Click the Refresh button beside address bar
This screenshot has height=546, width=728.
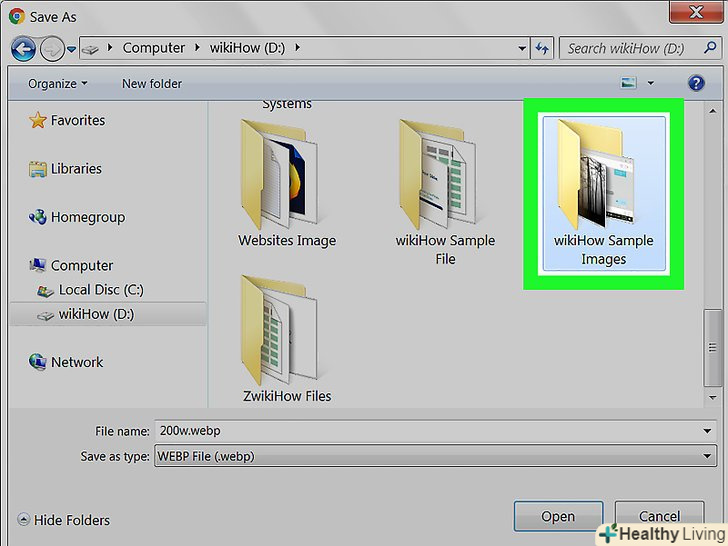click(x=542, y=48)
